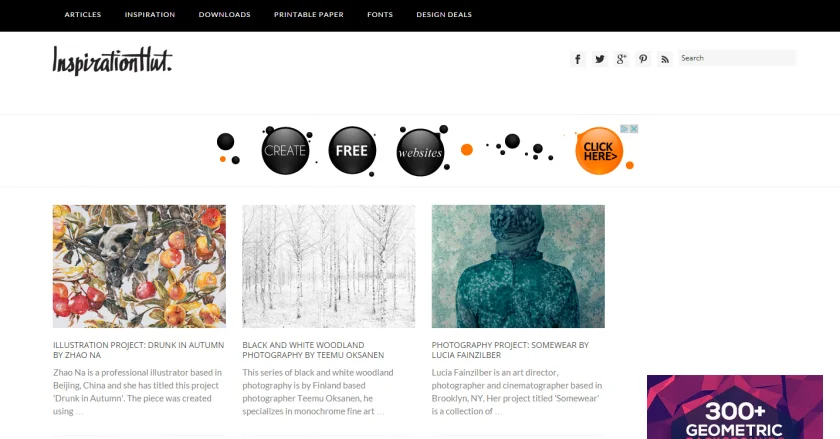Click the AdChoices triangle icon
The height and width of the screenshot is (439, 840).
(x=625, y=129)
